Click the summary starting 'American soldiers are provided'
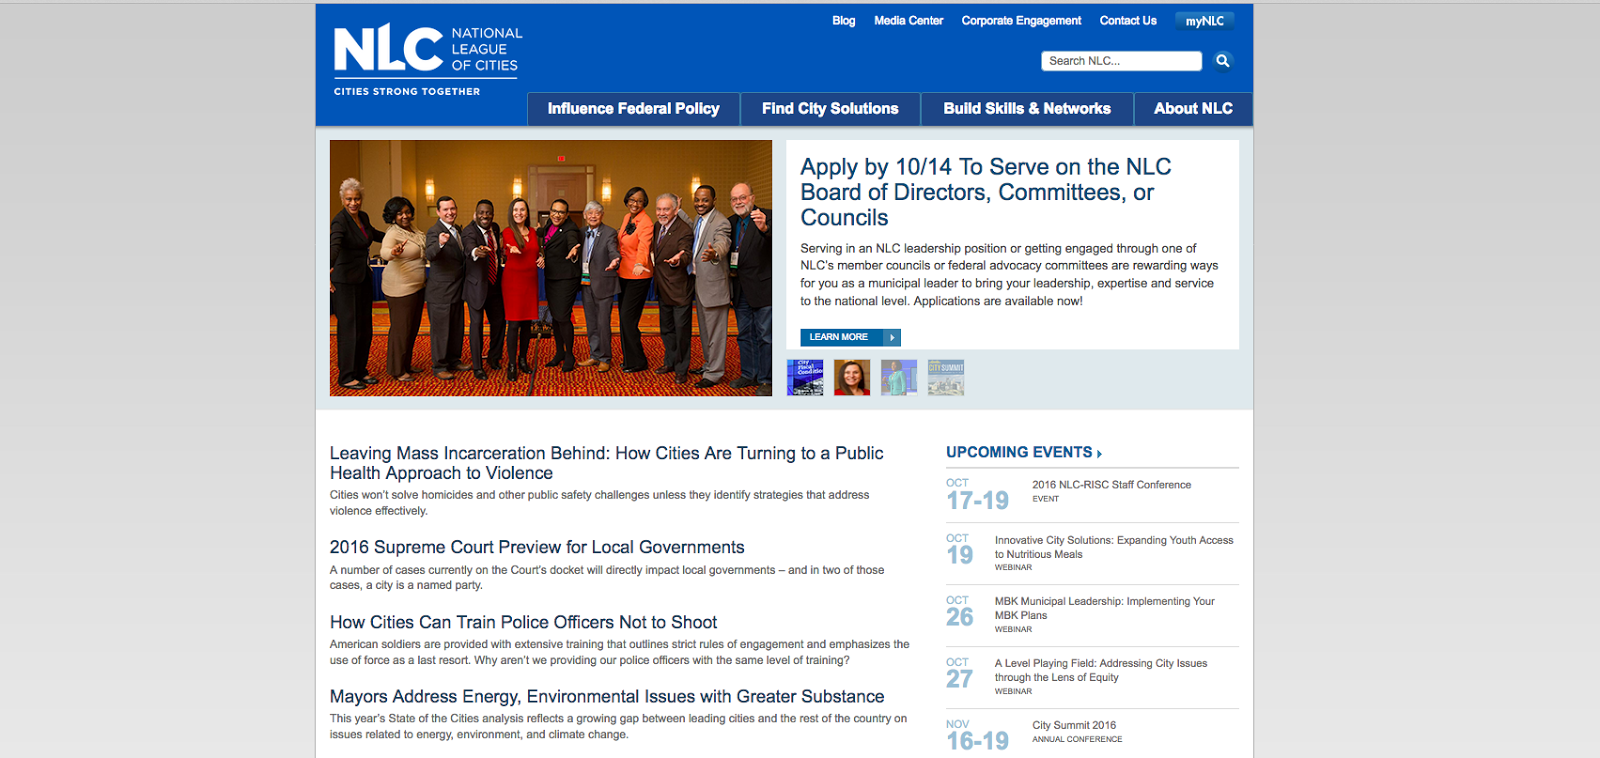1600x758 pixels. (620, 652)
